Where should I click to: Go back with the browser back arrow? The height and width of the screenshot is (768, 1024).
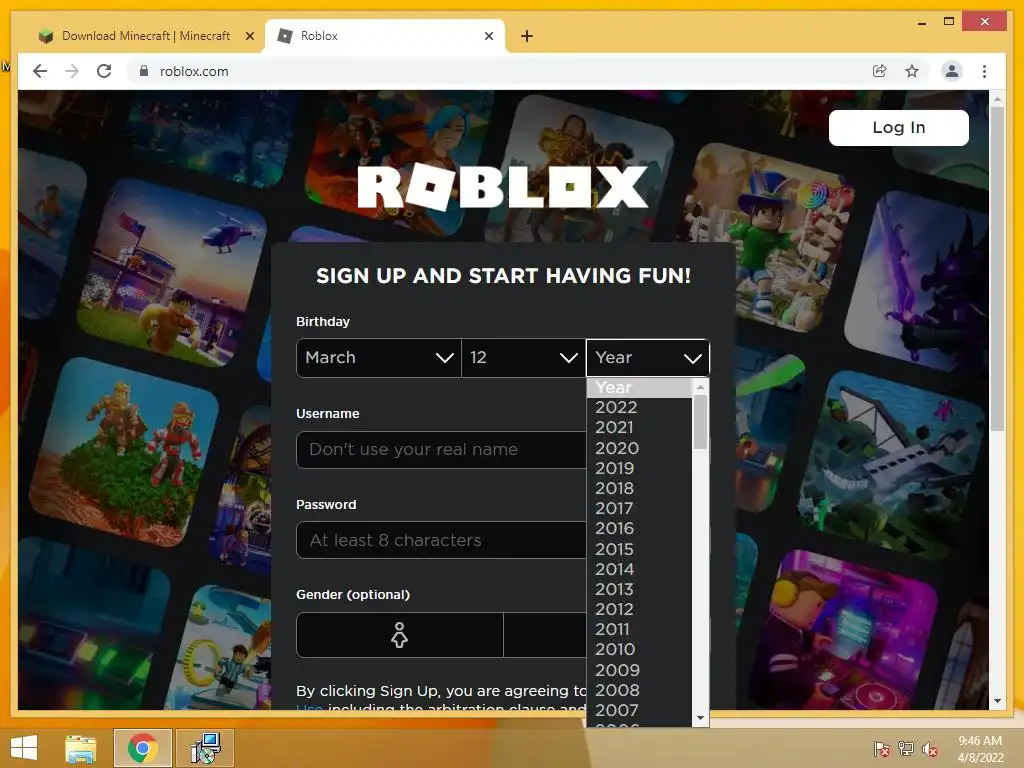coord(40,71)
